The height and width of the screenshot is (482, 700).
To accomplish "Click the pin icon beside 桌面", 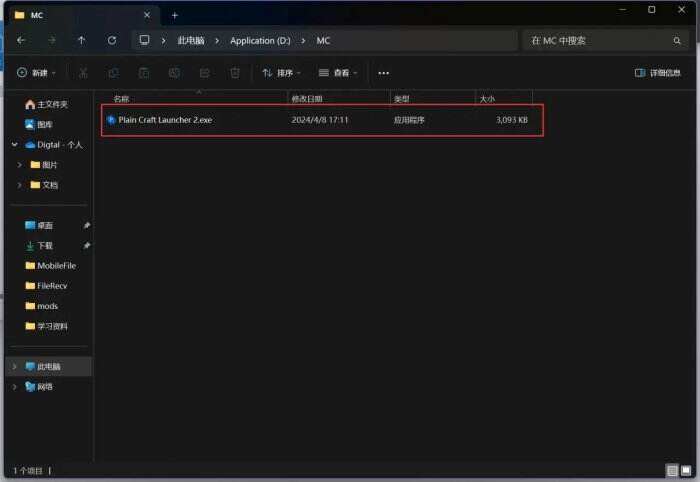I will pos(87,225).
